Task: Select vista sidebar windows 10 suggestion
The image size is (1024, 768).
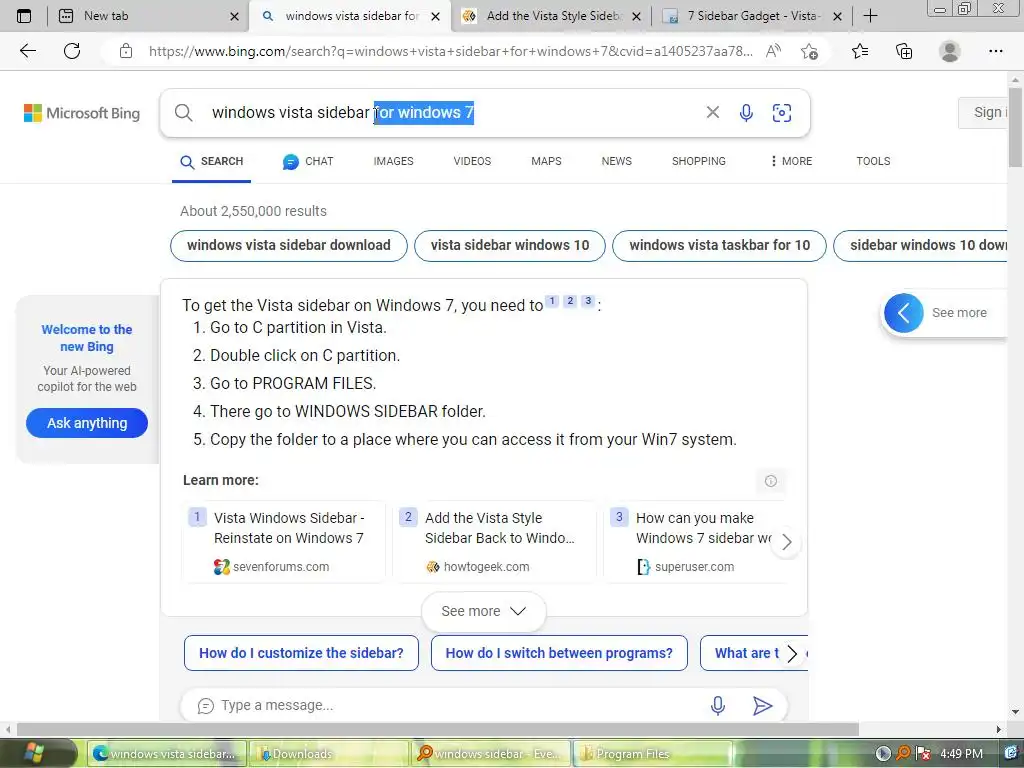Action: (509, 246)
